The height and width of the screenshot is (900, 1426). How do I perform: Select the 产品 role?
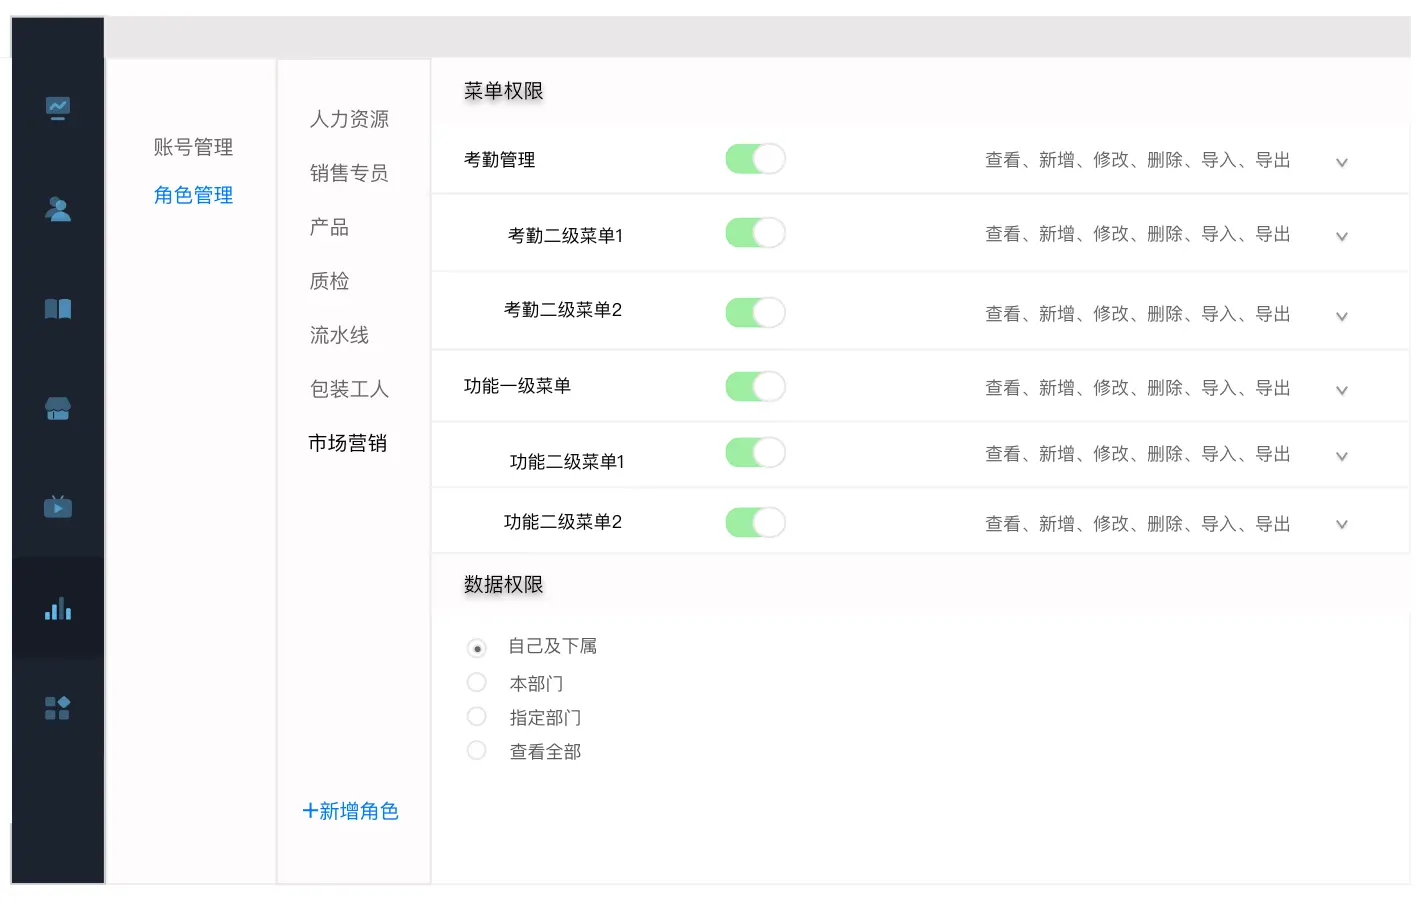coord(329,227)
